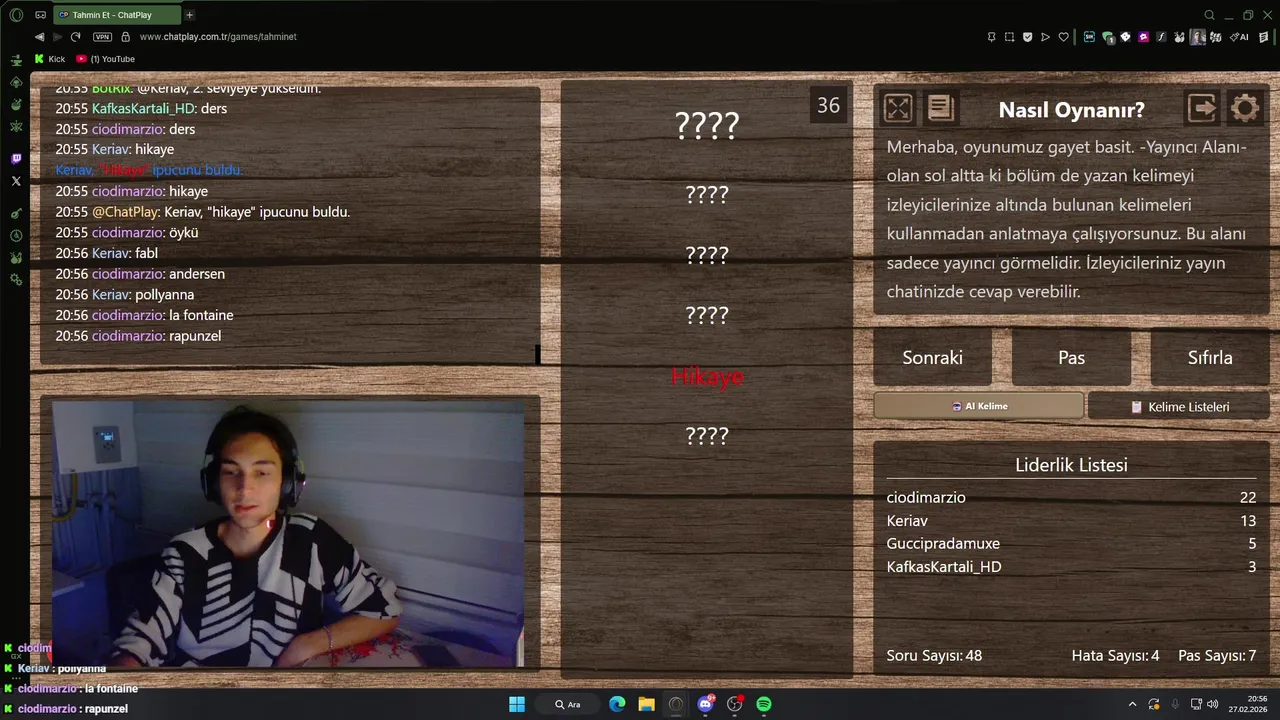Toggle fullscreen mode in the game panel
Image resolution: width=1280 pixels, height=720 pixels.
898,108
